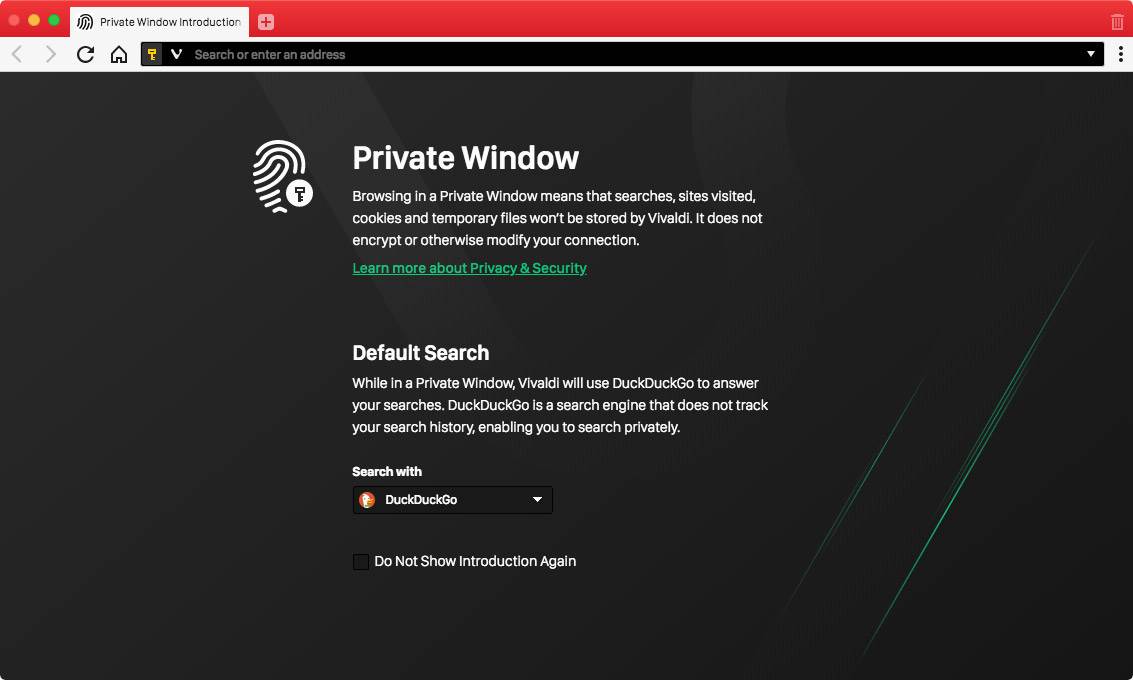Click the Private Window heading text
This screenshot has height=680, width=1133.
(x=465, y=158)
